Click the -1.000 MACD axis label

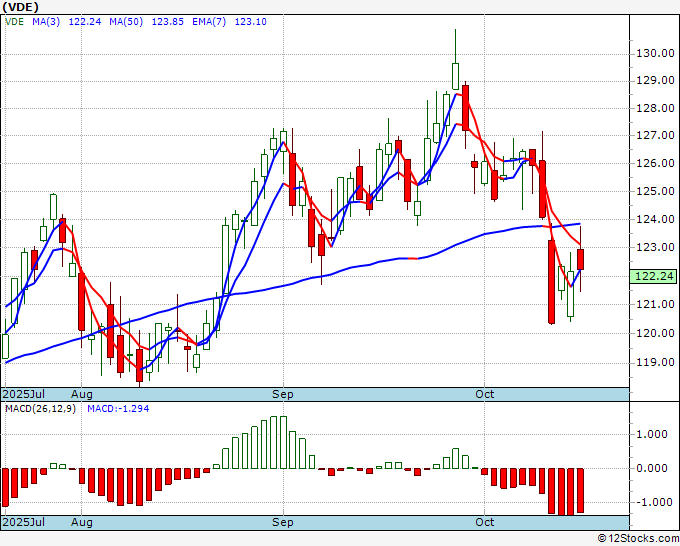click(654, 502)
